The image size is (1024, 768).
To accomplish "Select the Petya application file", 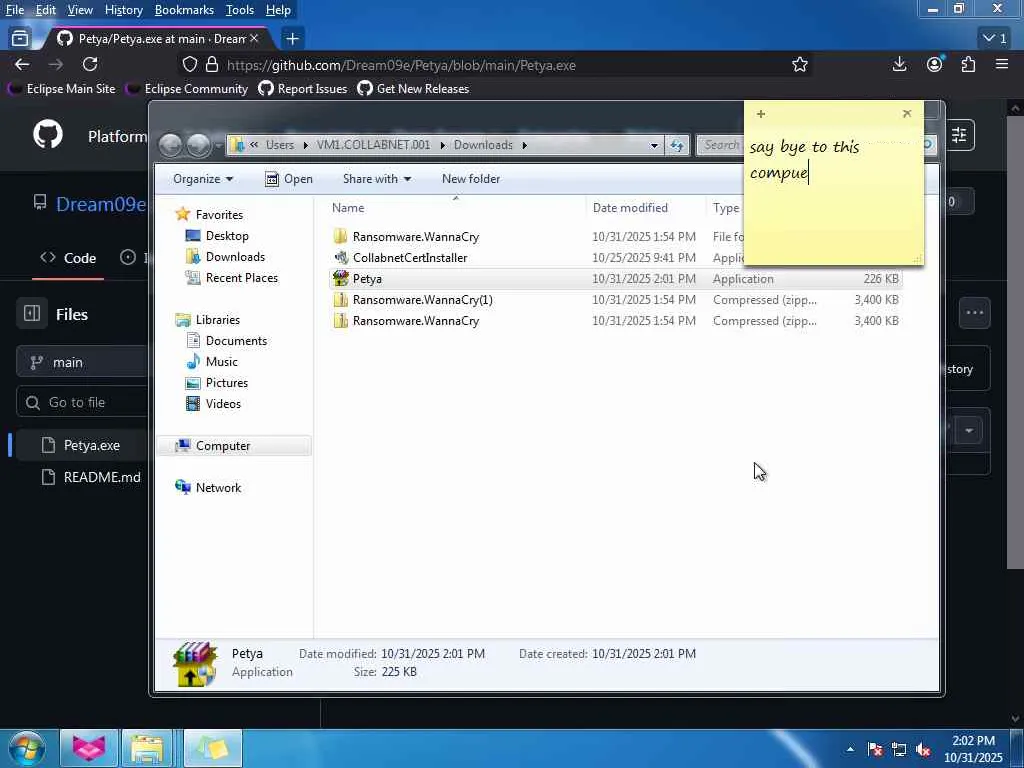I will pyautogui.click(x=367, y=278).
